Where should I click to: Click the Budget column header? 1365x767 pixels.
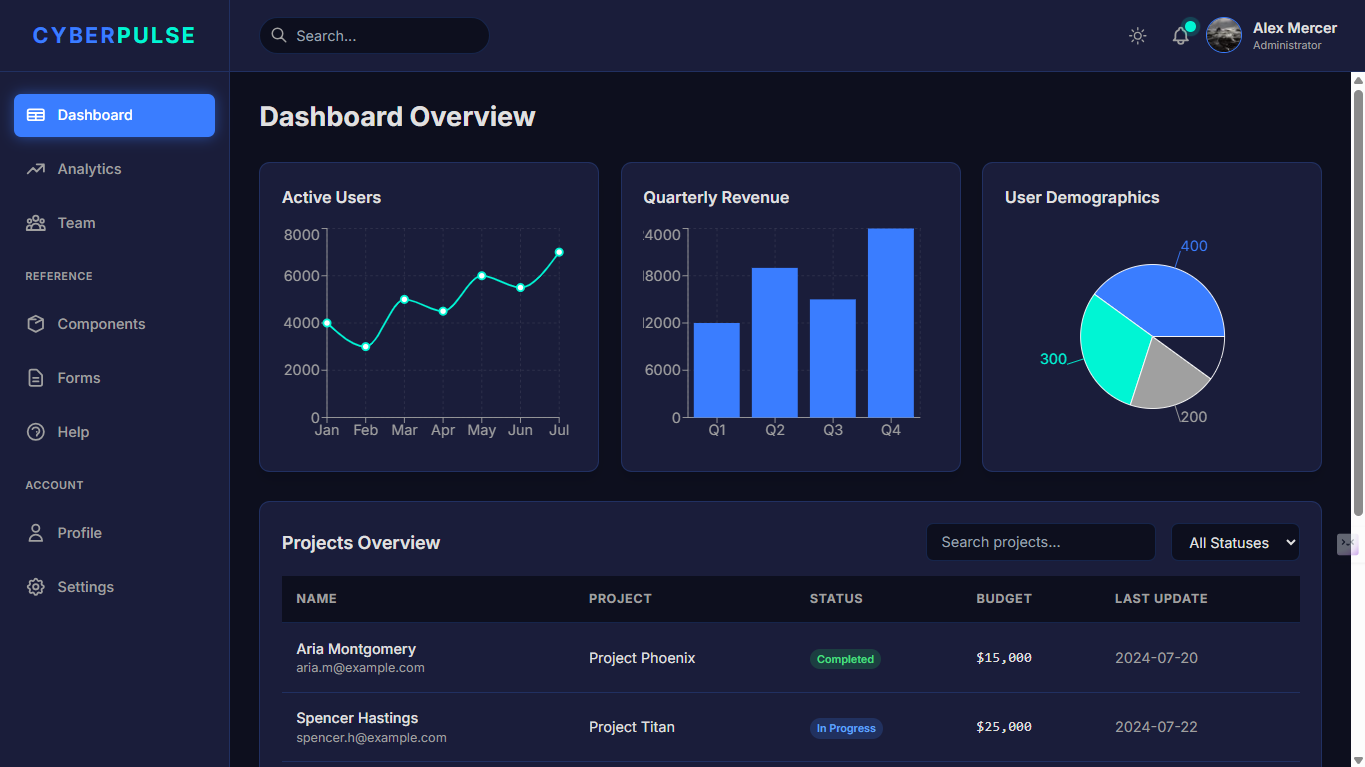1004,598
